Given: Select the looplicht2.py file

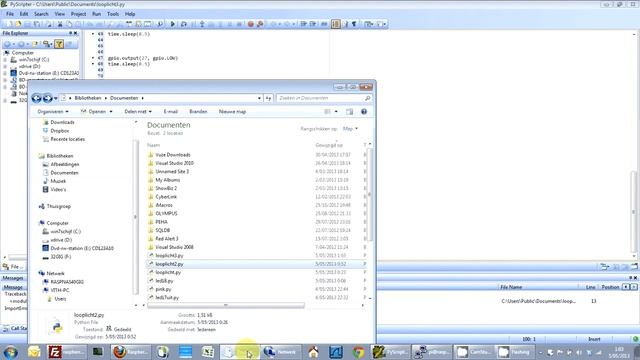Looking at the screenshot, I should 256,264.
